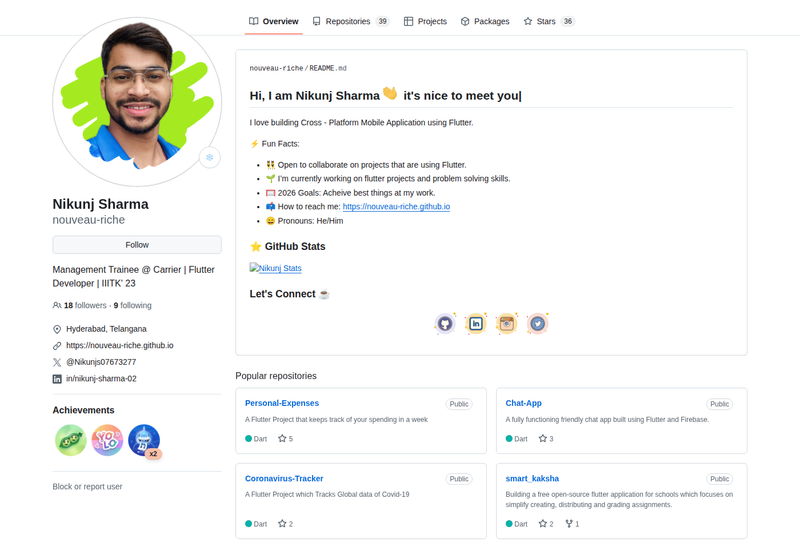
Task: Go to the Packages tab
Action: [x=485, y=21]
